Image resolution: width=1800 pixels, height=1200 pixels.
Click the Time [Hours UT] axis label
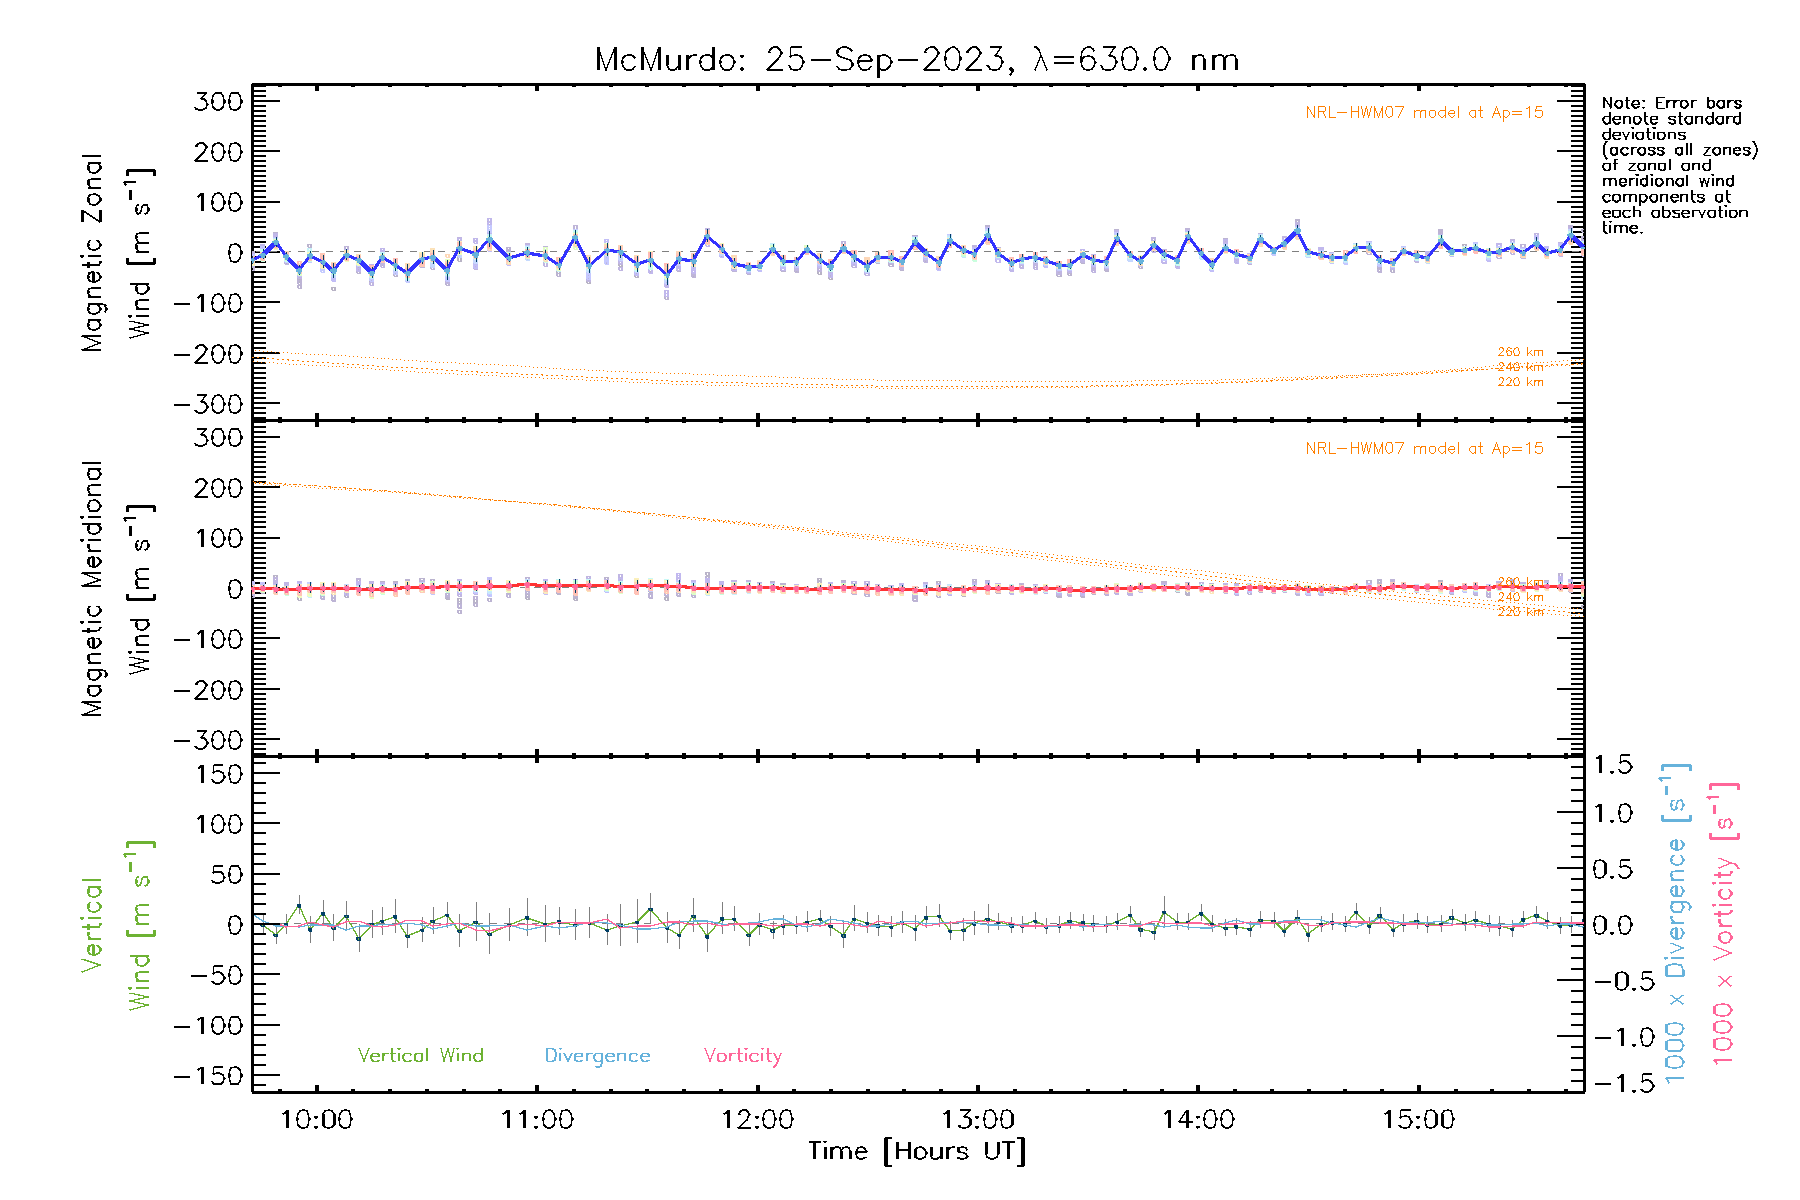[x=917, y=1152]
